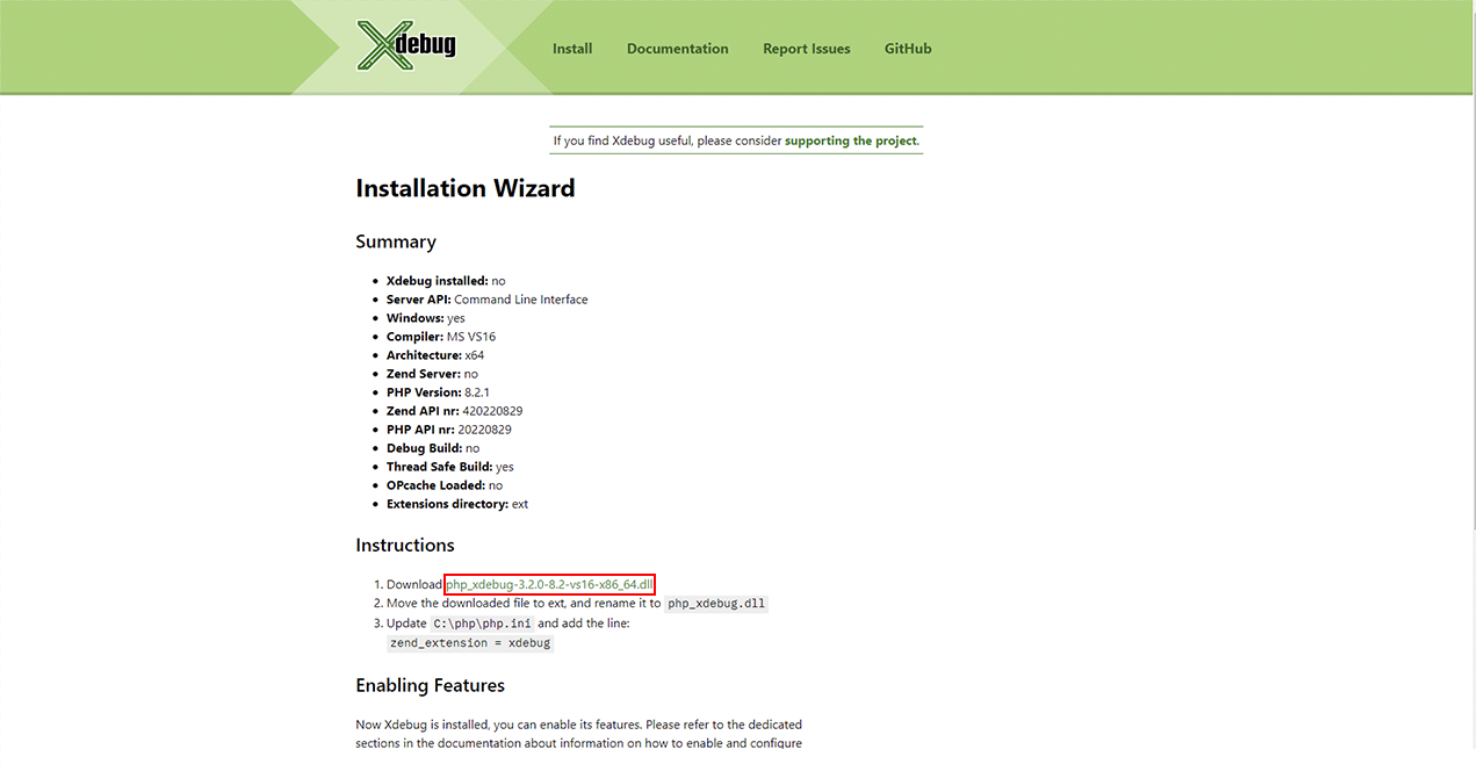Screen dimensions: 1476x778
Task: Click the 'zend_extension = xdebug' code line
Action: point(470,643)
